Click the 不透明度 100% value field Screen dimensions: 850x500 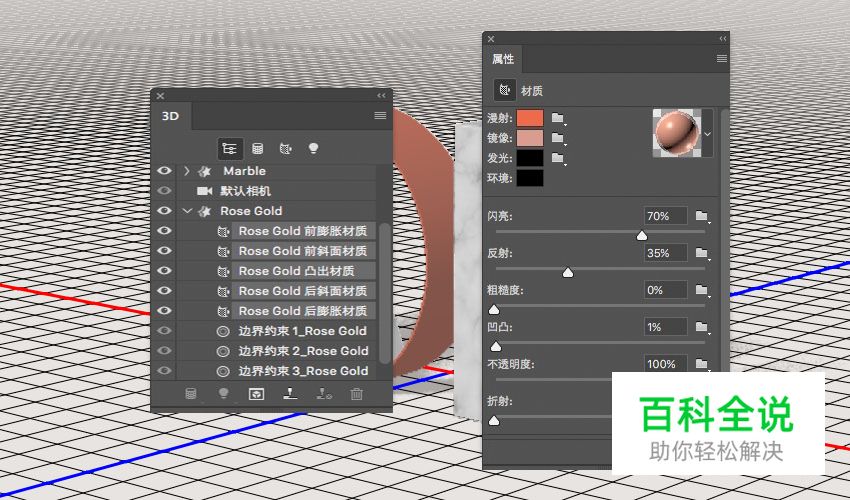click(666, 363)
